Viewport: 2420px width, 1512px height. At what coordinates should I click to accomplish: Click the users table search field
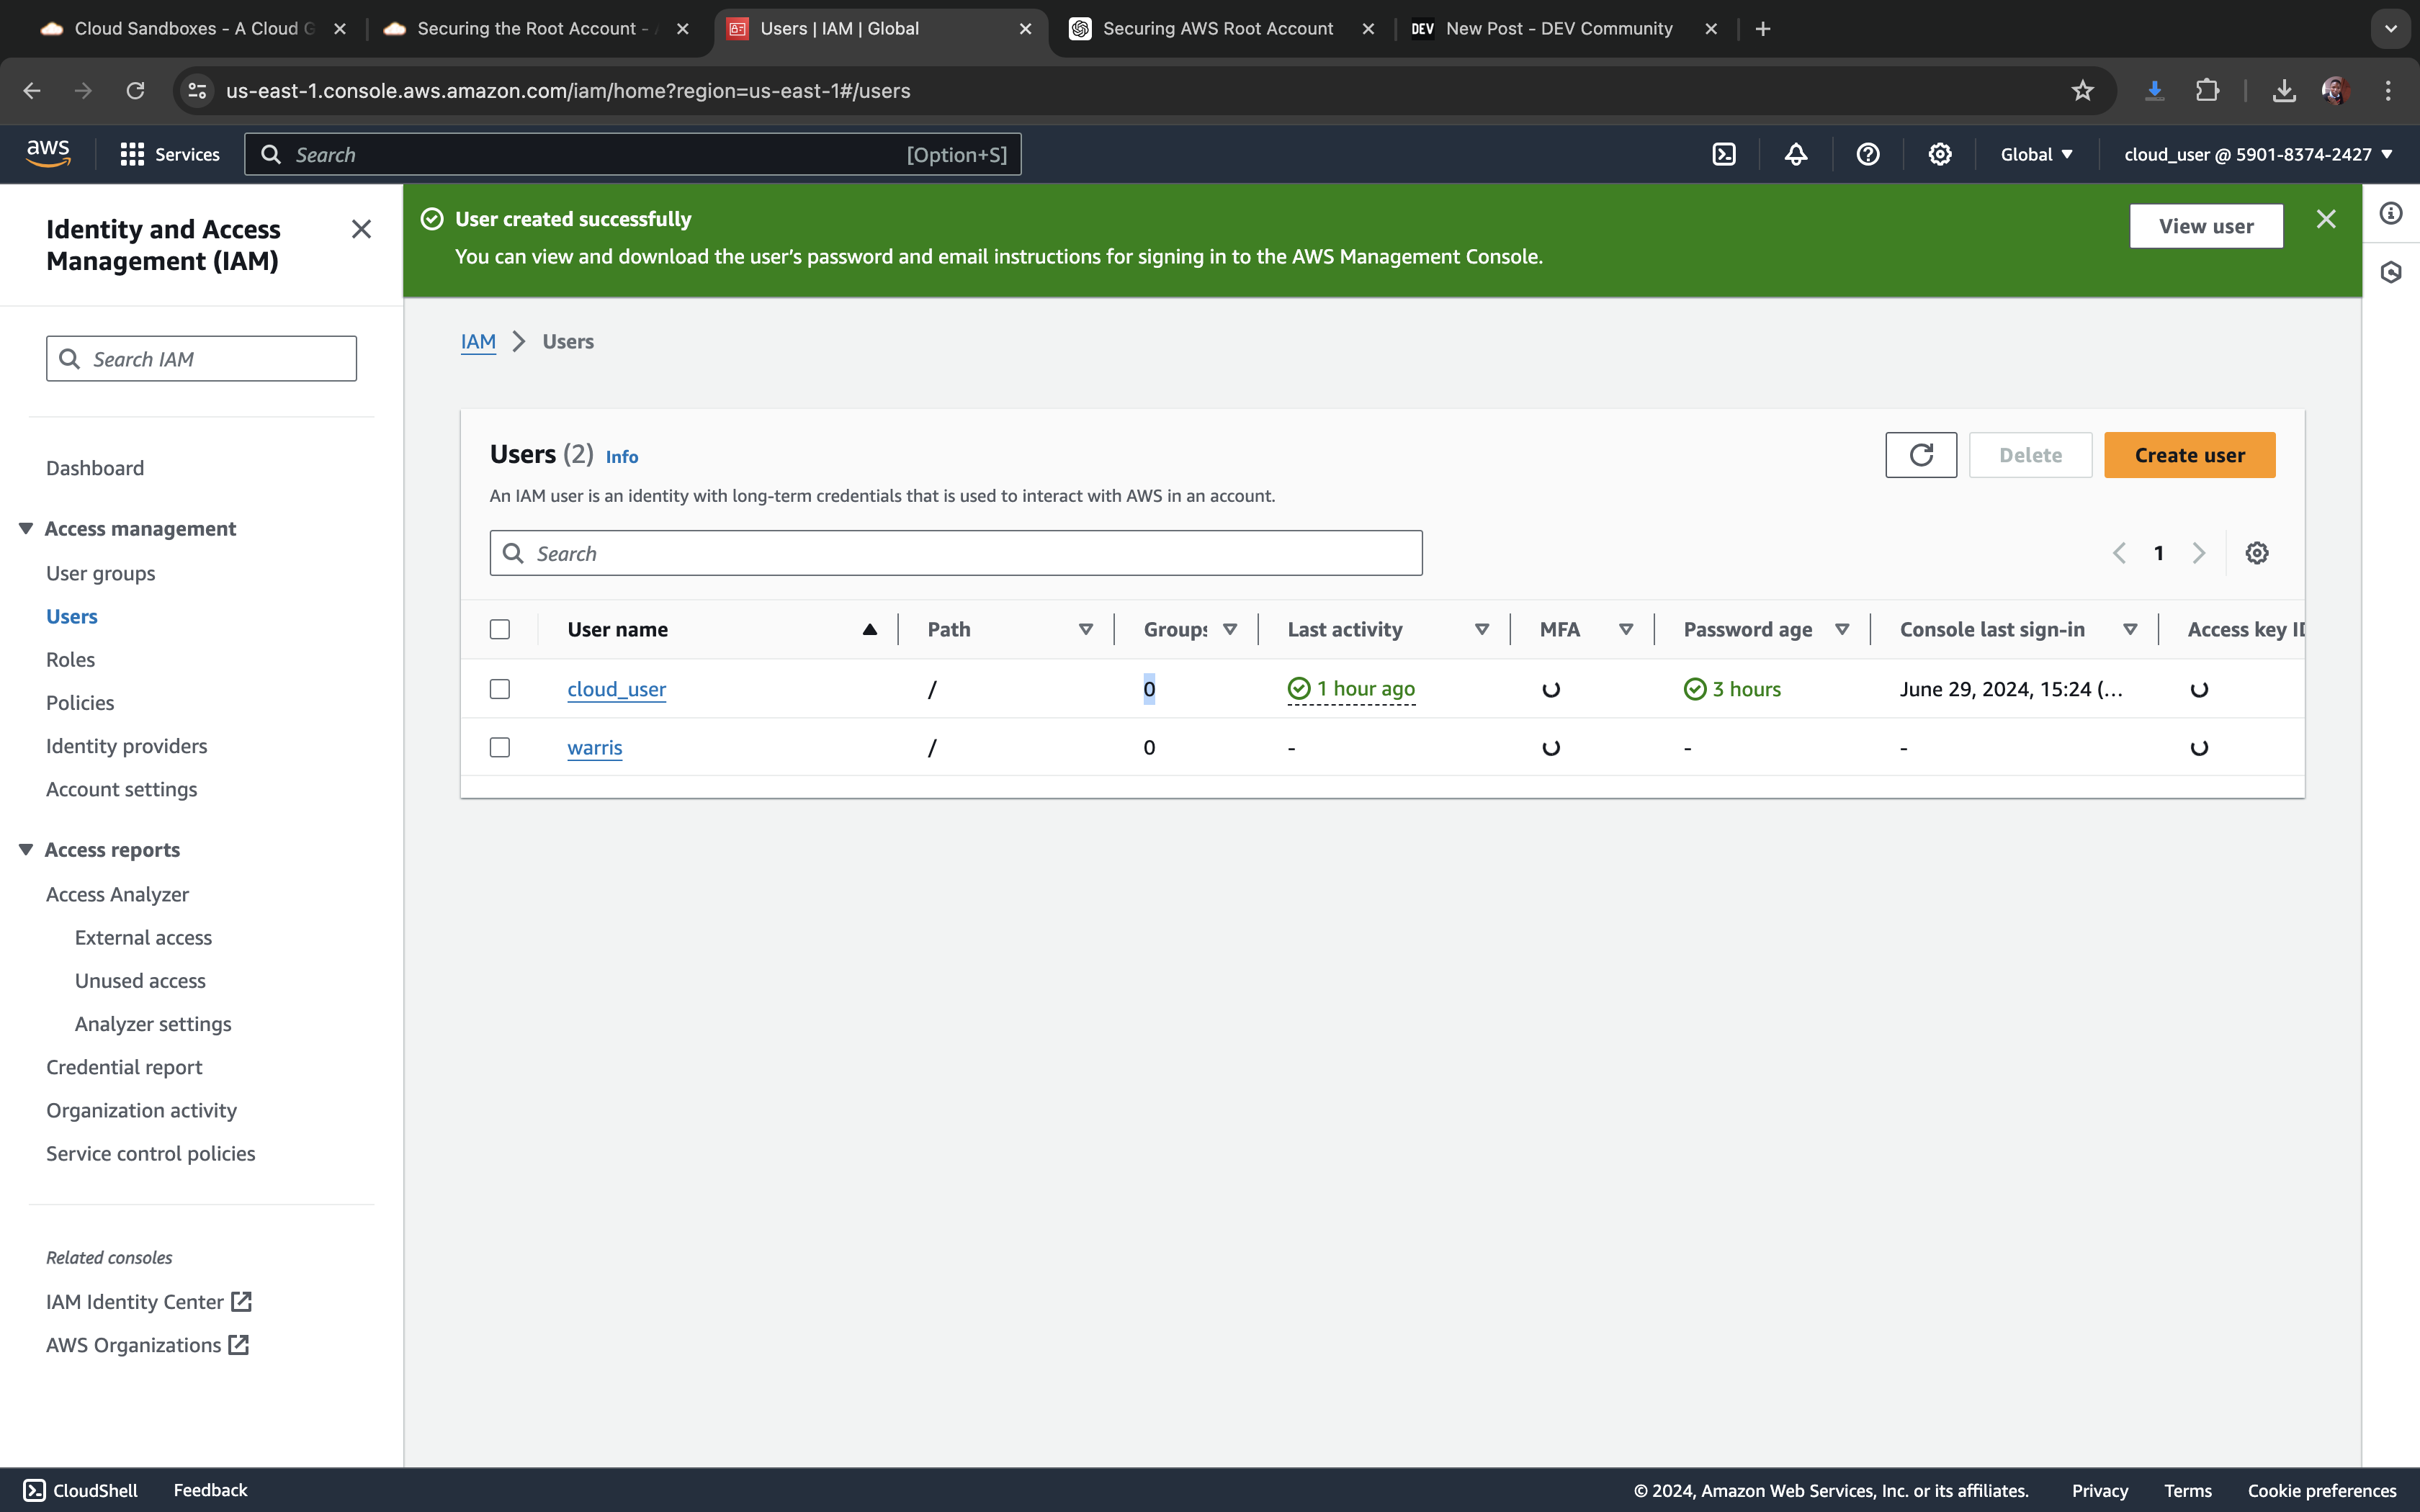tap(955, 553)
